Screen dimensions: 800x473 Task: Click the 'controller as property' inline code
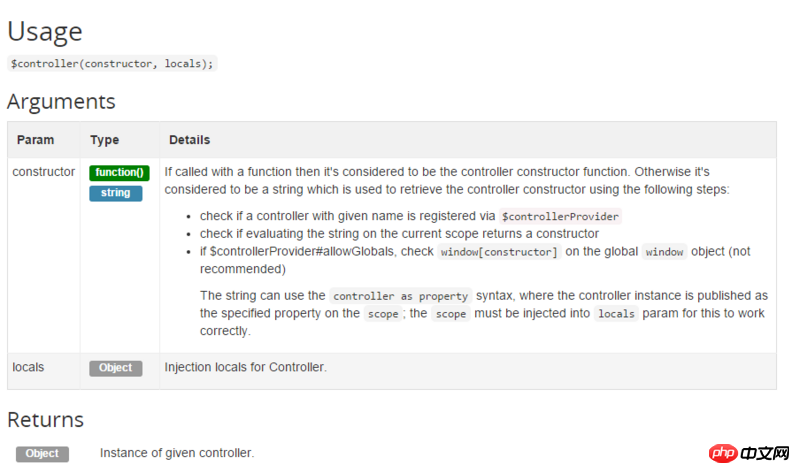coord(400,296)
